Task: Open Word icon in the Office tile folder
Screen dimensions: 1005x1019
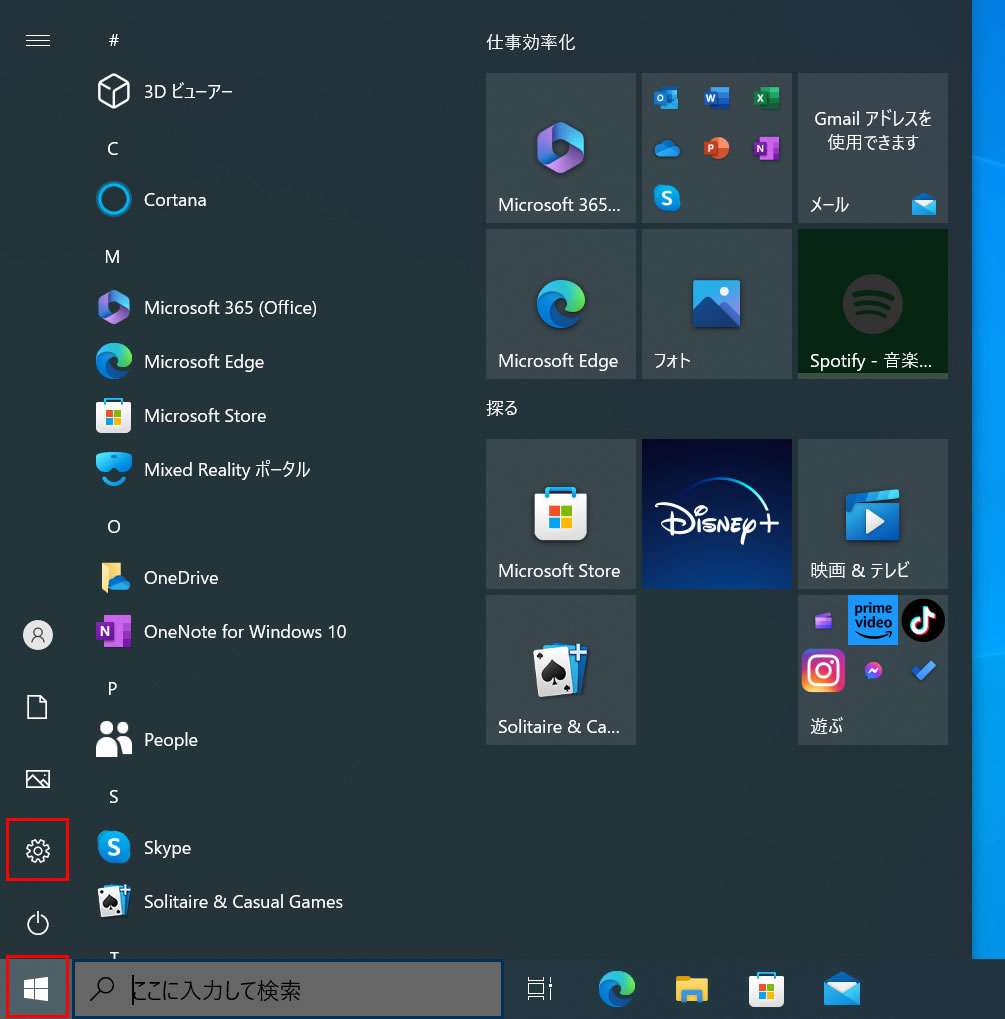Action: tap(716, 98)
